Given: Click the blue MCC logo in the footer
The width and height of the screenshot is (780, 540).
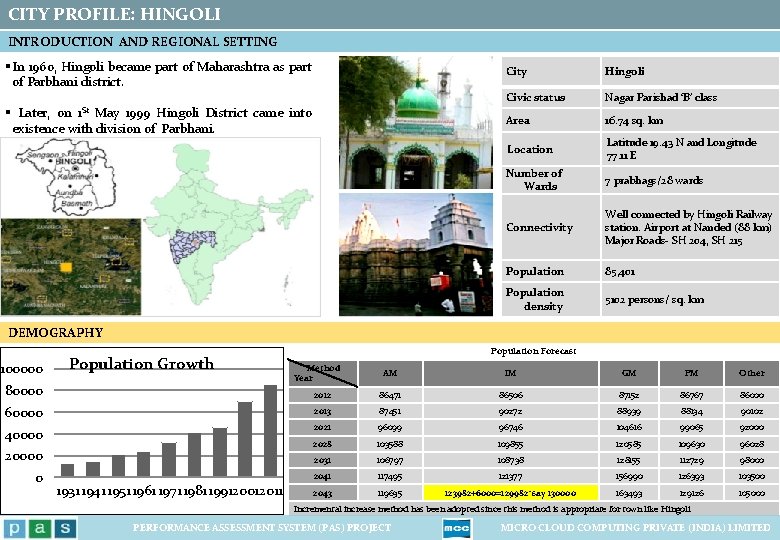Looking at the screenshot, I should (456, 528).
